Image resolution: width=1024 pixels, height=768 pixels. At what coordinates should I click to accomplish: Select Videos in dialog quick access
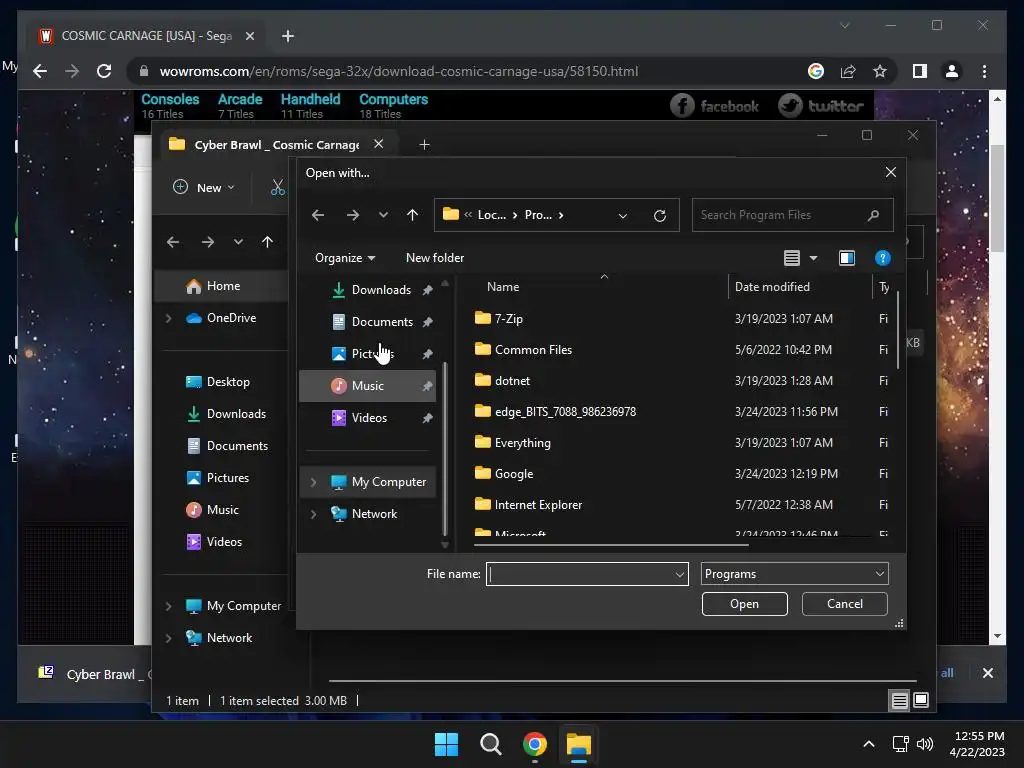[369, 418]
